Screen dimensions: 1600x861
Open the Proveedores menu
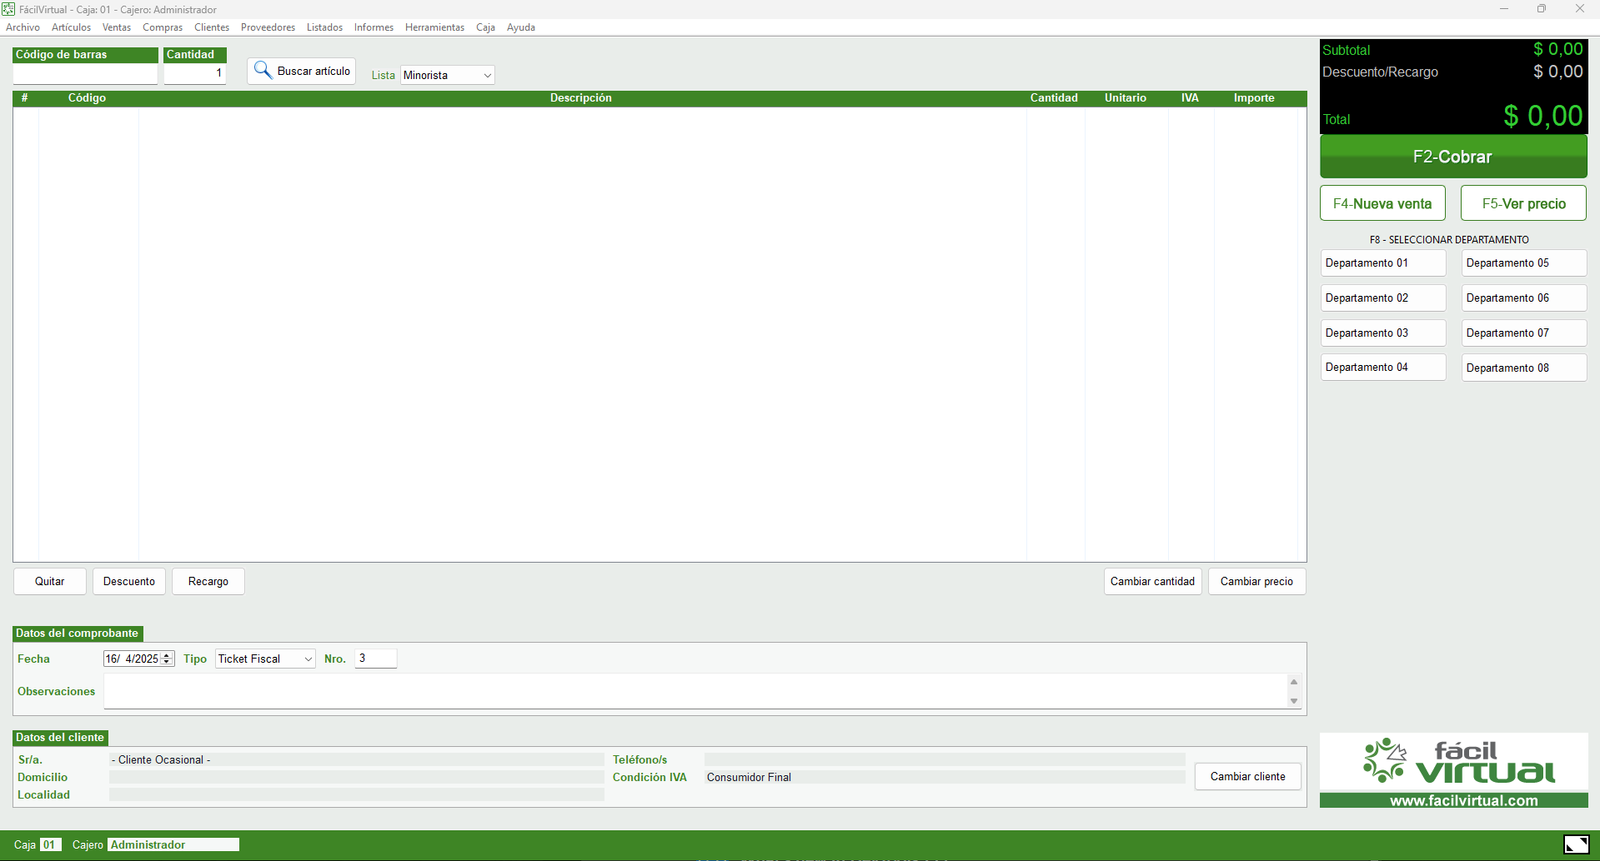pos(268,27)
